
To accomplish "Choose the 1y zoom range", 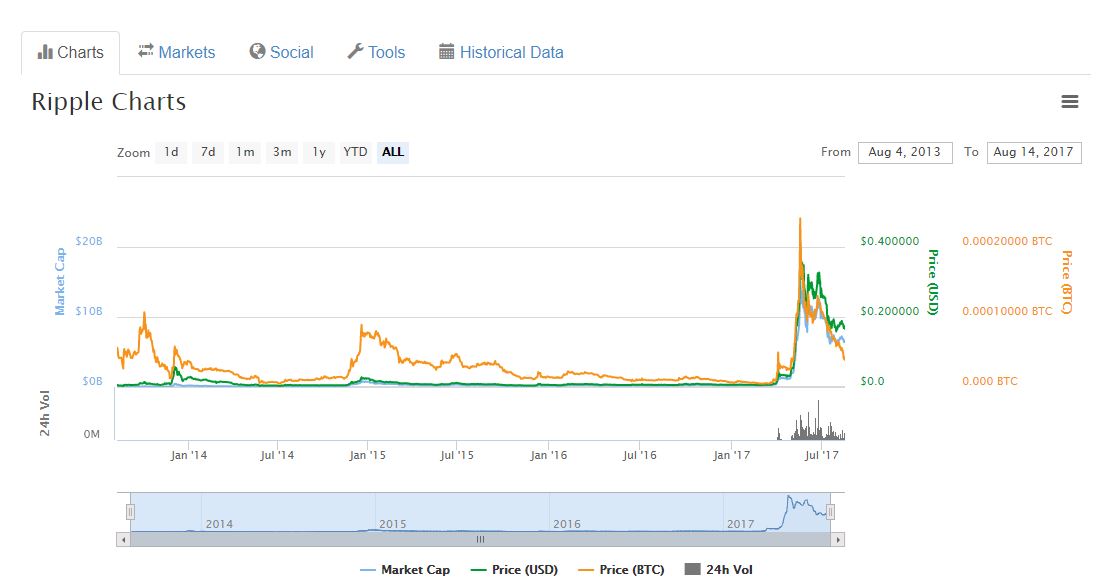I will [318, 152].
